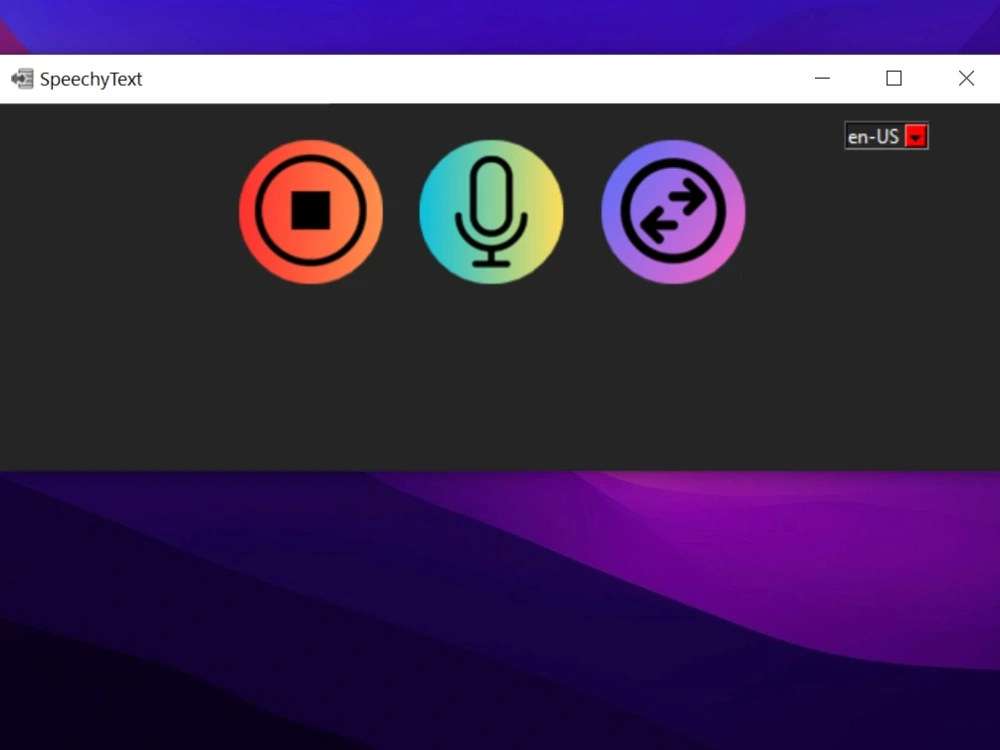This screenshot has width=1000, height=750.
Task: Toggle speech playback off with stop control
Action: tap(311, 211)
